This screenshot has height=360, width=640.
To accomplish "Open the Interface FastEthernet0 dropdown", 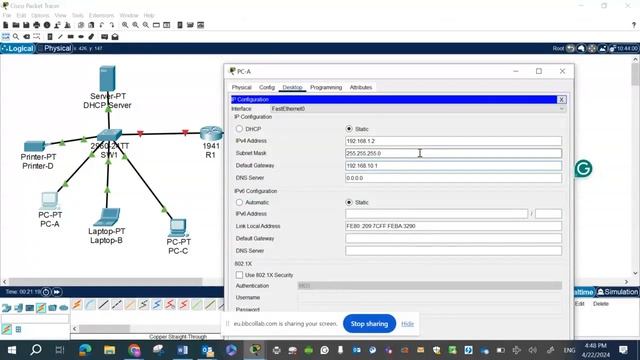I will click(x=417, y=109).
